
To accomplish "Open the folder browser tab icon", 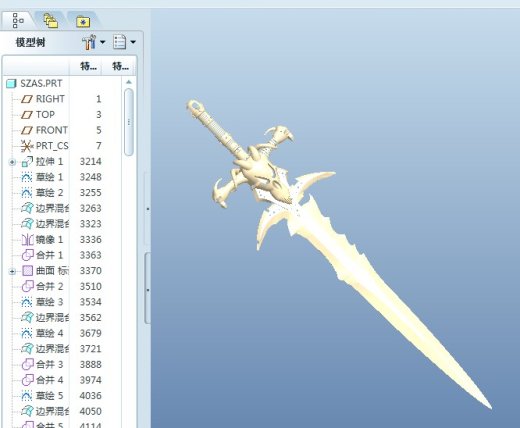I will (x=51, y=21).
